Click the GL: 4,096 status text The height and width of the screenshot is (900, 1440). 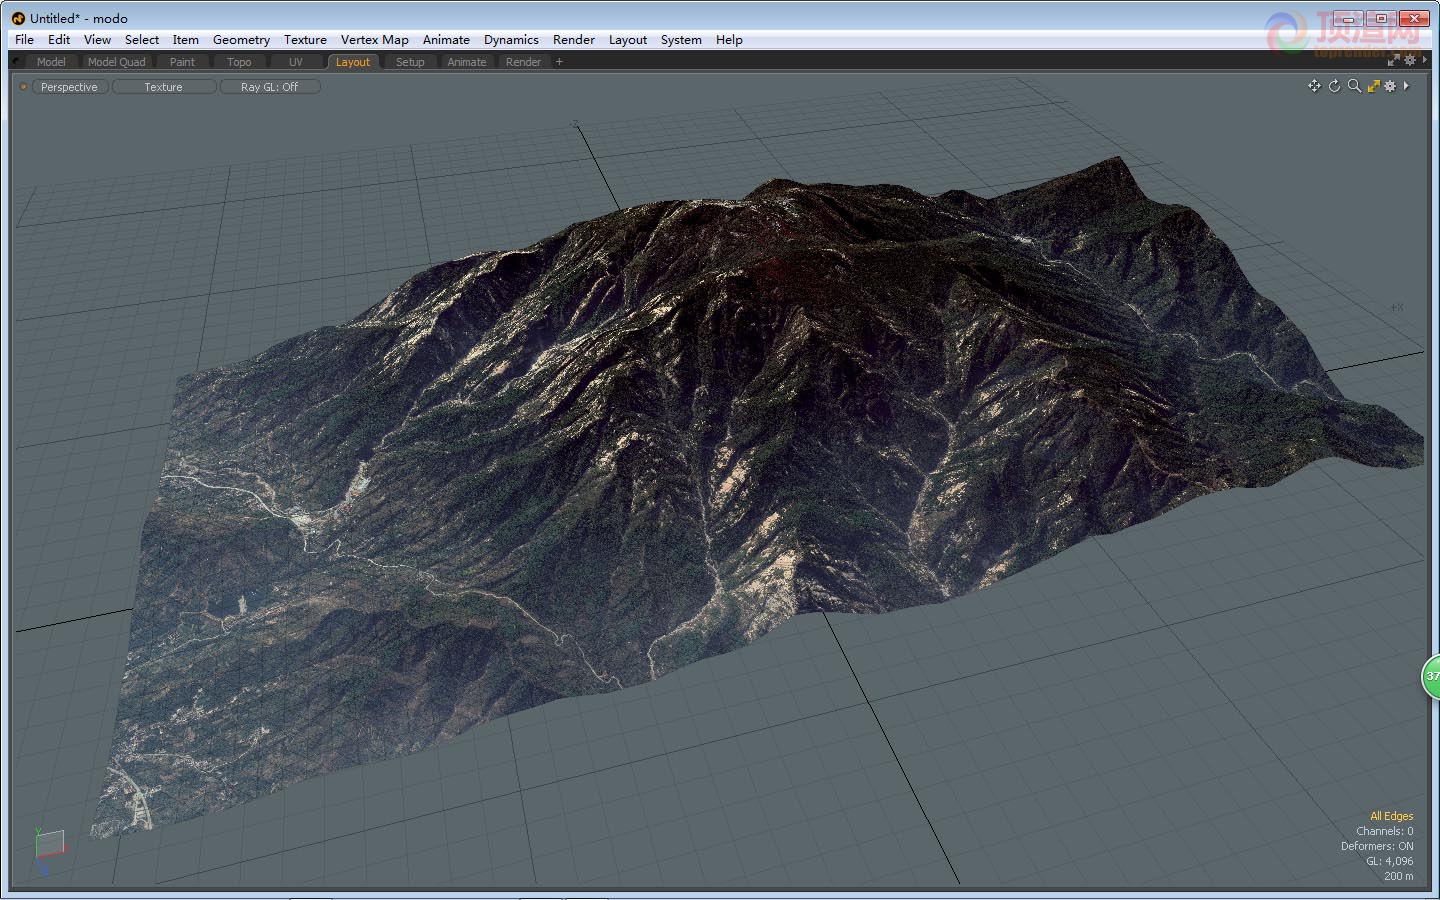tap(1389, 861)
